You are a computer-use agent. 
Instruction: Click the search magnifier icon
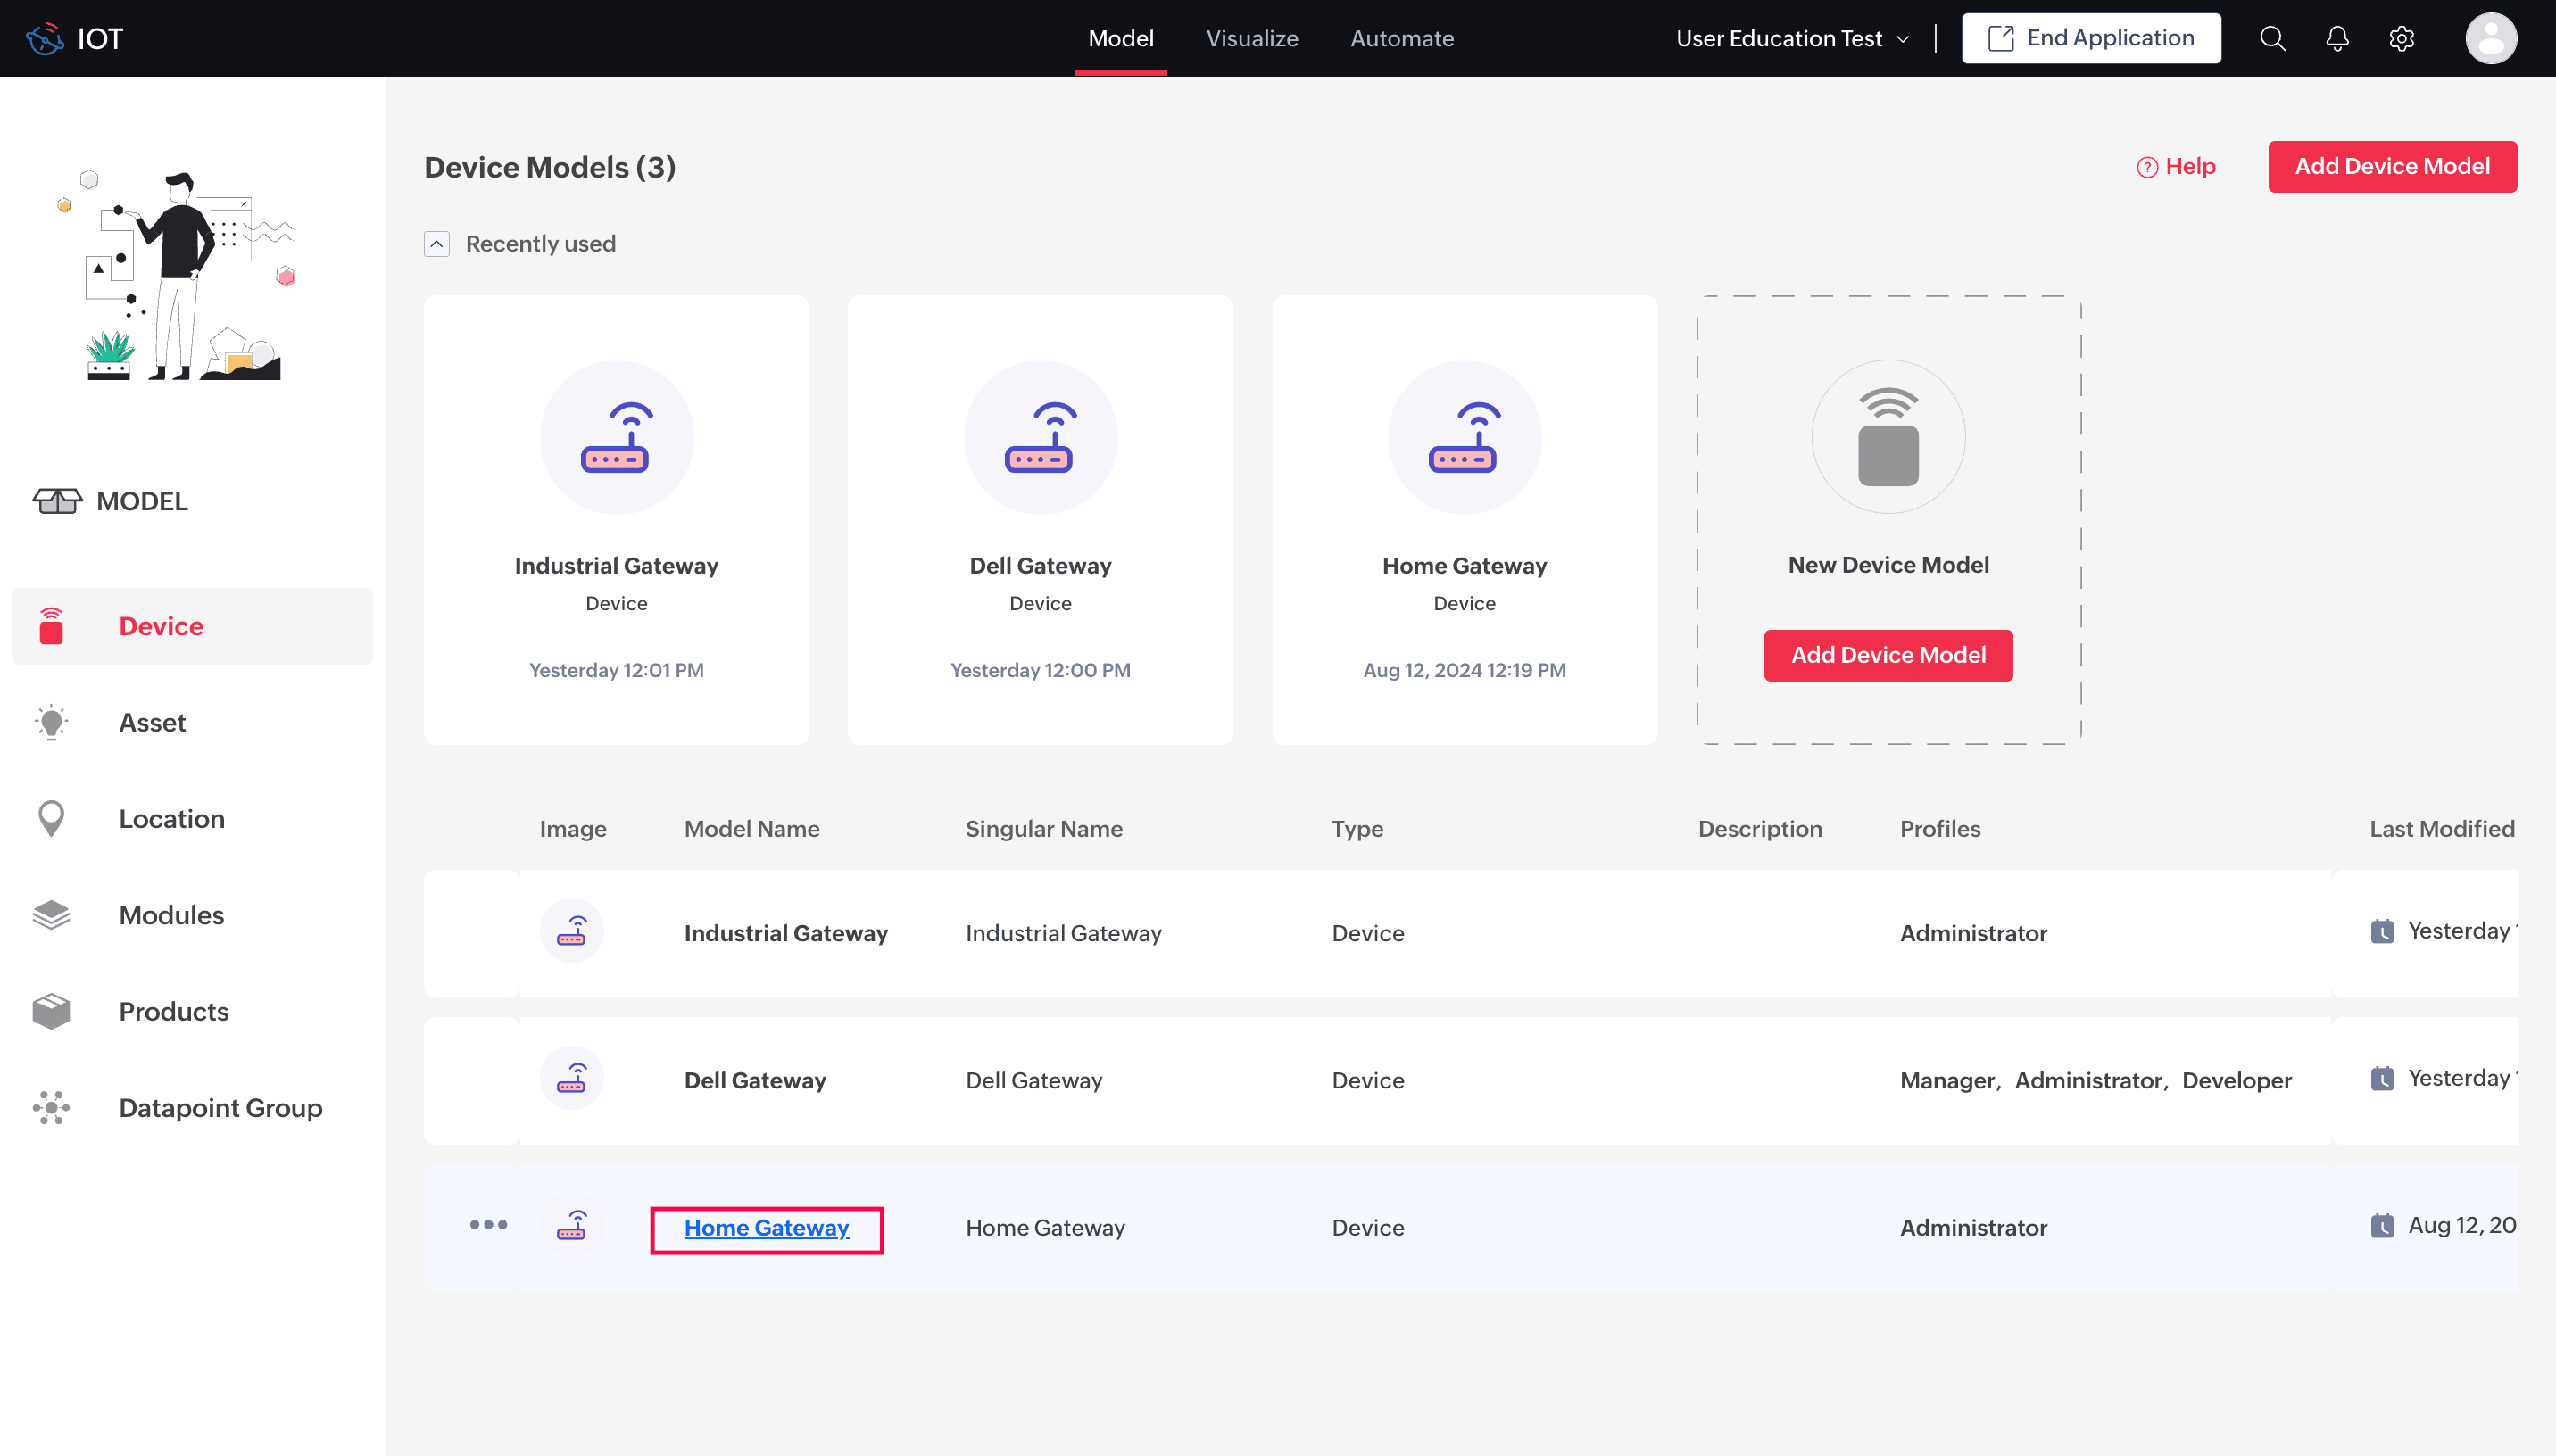(x=2272, y=38)
